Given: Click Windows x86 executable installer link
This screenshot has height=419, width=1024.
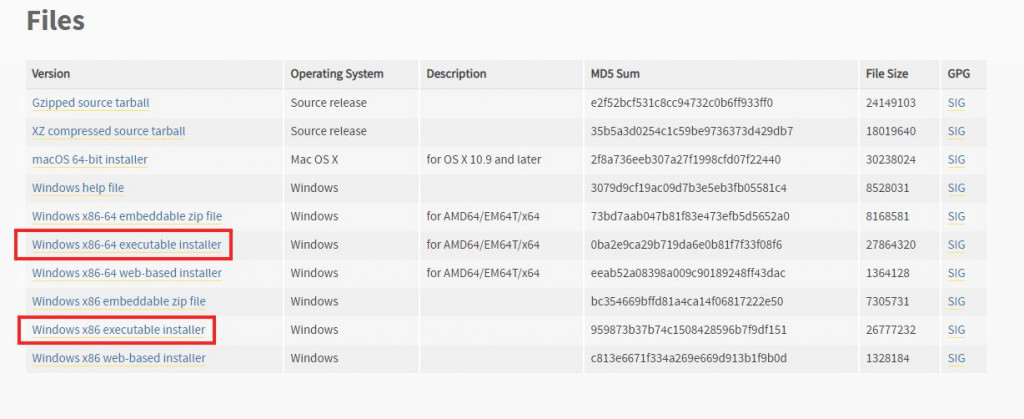Looking at the screenshot, I should 118,330.
